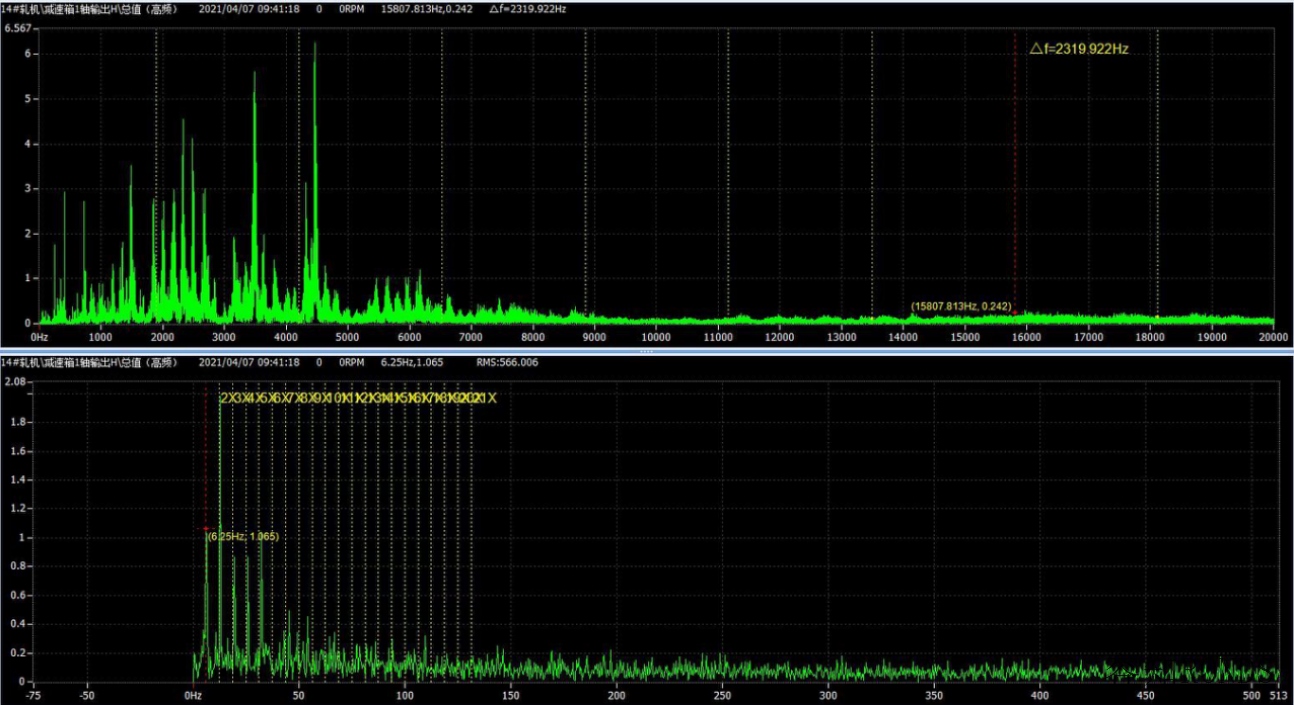Viewport: 1294px width, 705px height.
Task: Click the 2X harmonic marker label
Action: point(226,398)
